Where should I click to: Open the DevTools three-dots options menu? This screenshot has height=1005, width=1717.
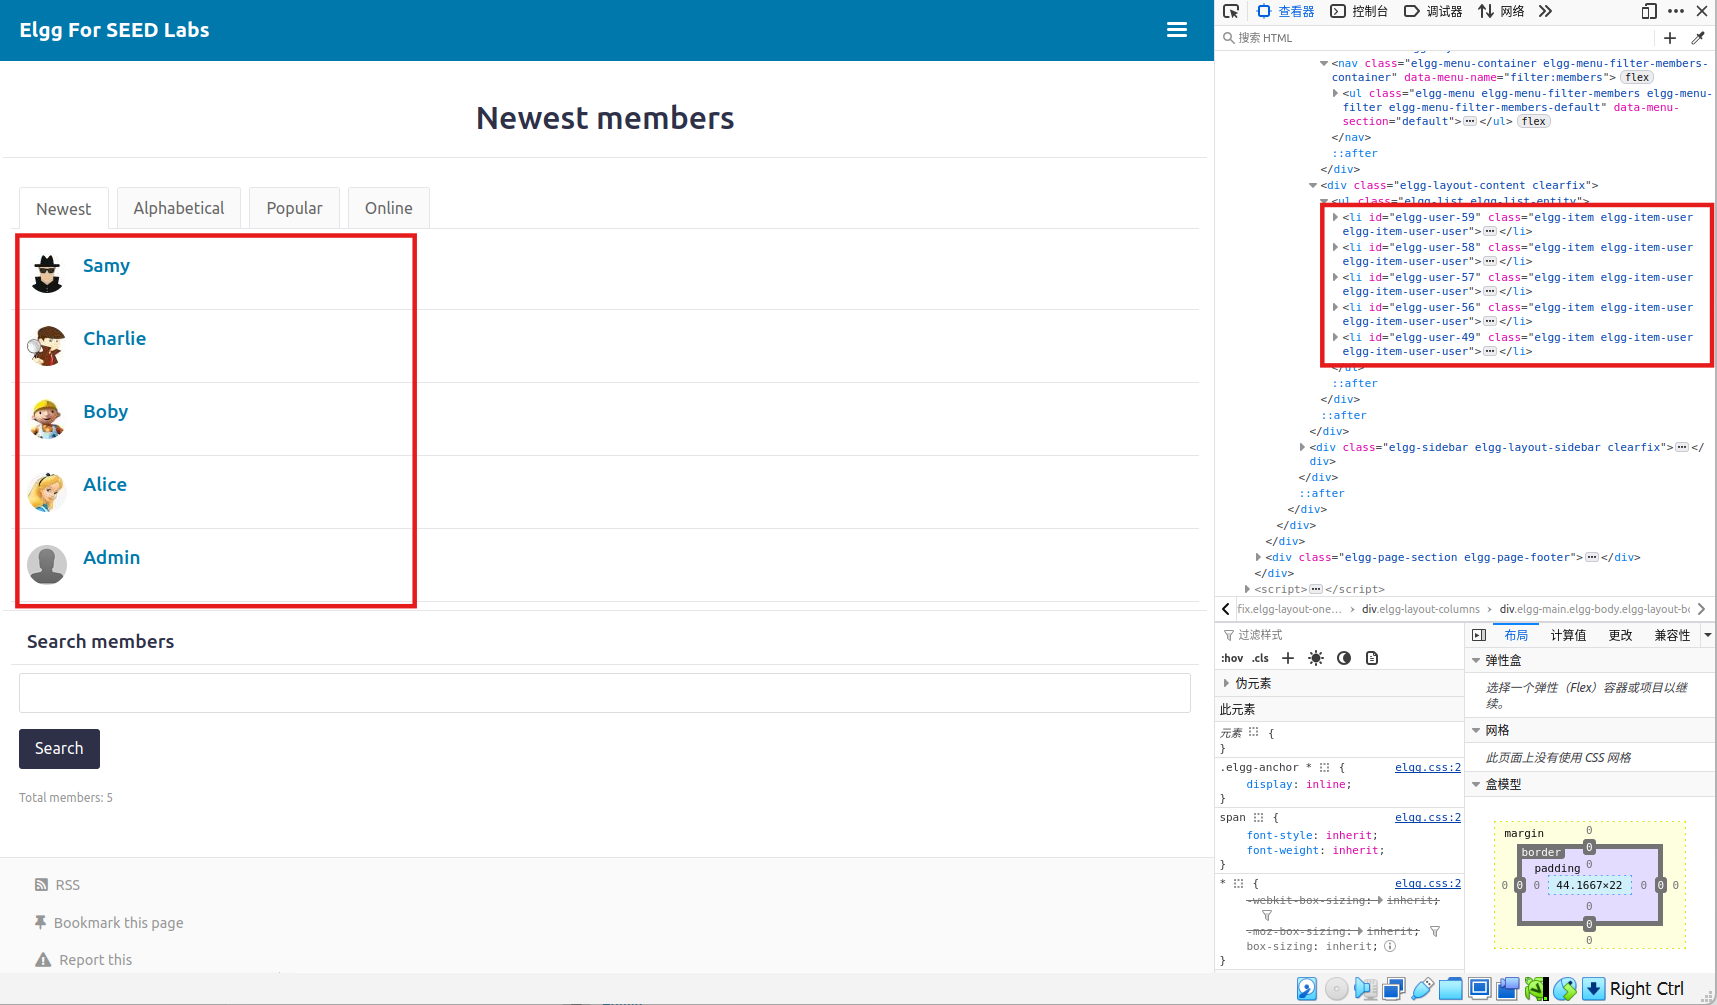pyautogui.click(x=1676, y=11)
